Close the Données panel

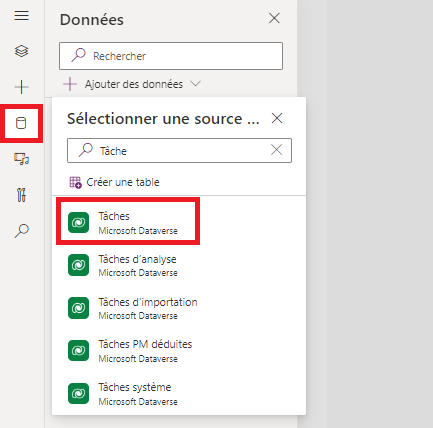point(274,18)
